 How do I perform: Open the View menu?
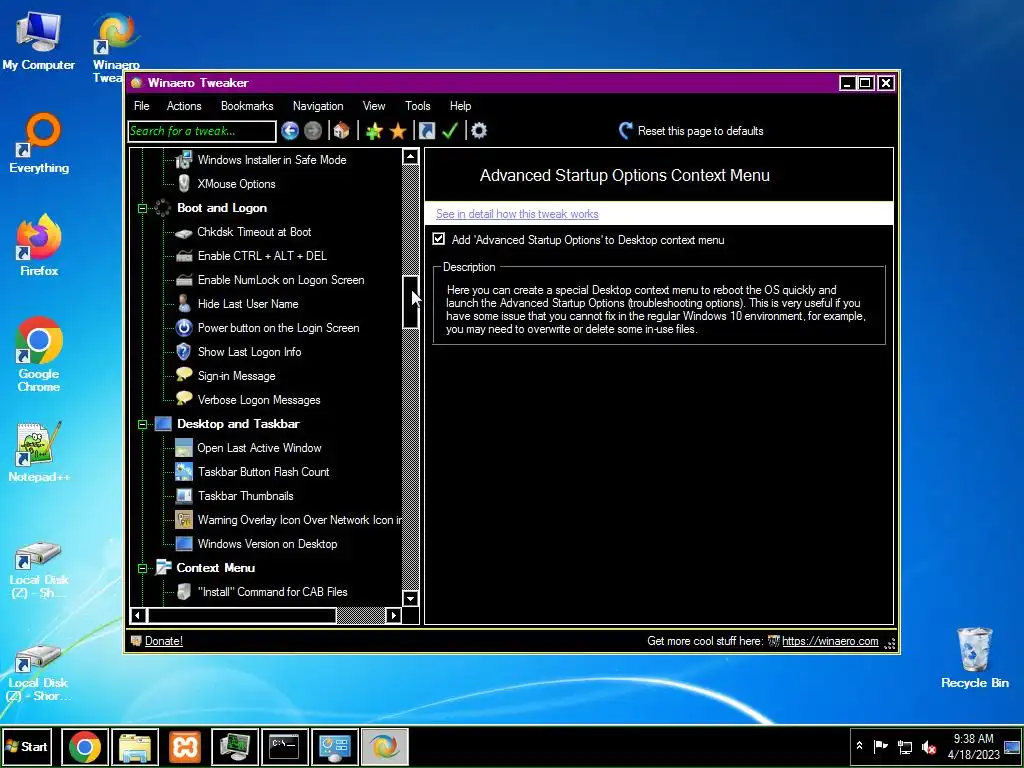click(374, 106)
